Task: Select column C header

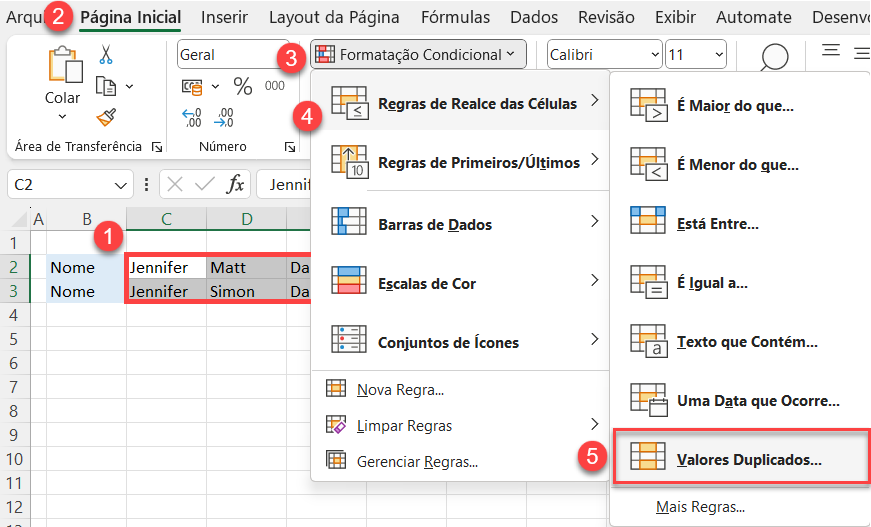Action: (x=166, y=219)
